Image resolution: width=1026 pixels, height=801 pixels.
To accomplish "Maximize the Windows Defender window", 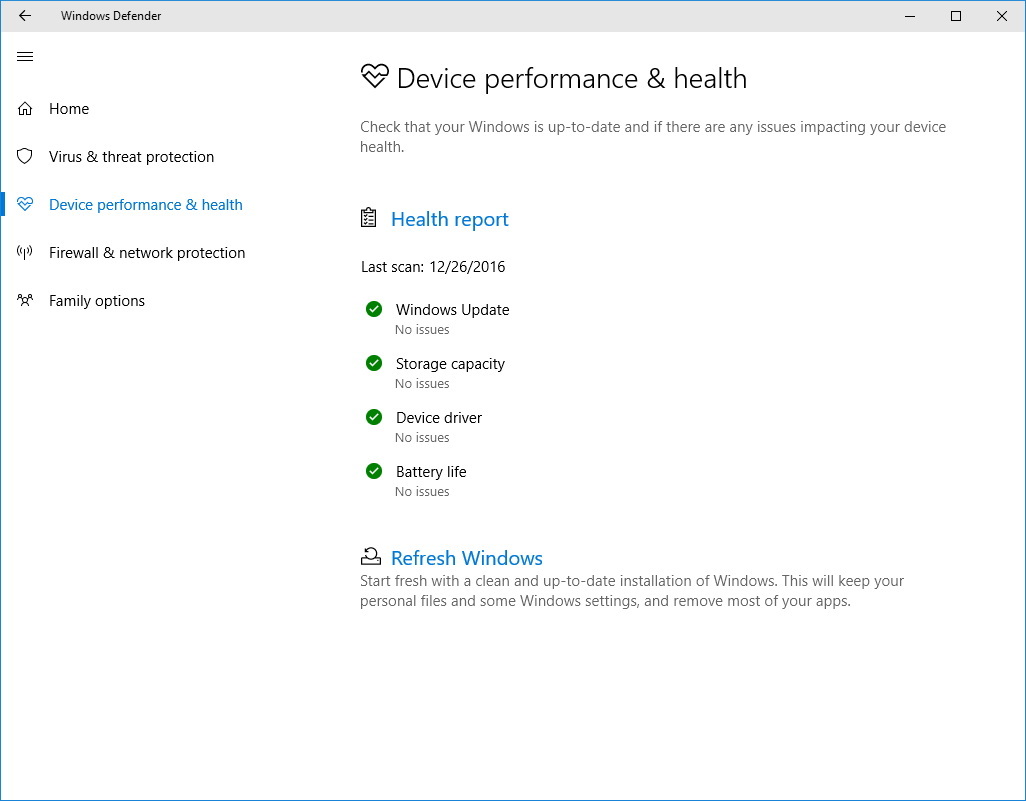I will tap(956, 16).
